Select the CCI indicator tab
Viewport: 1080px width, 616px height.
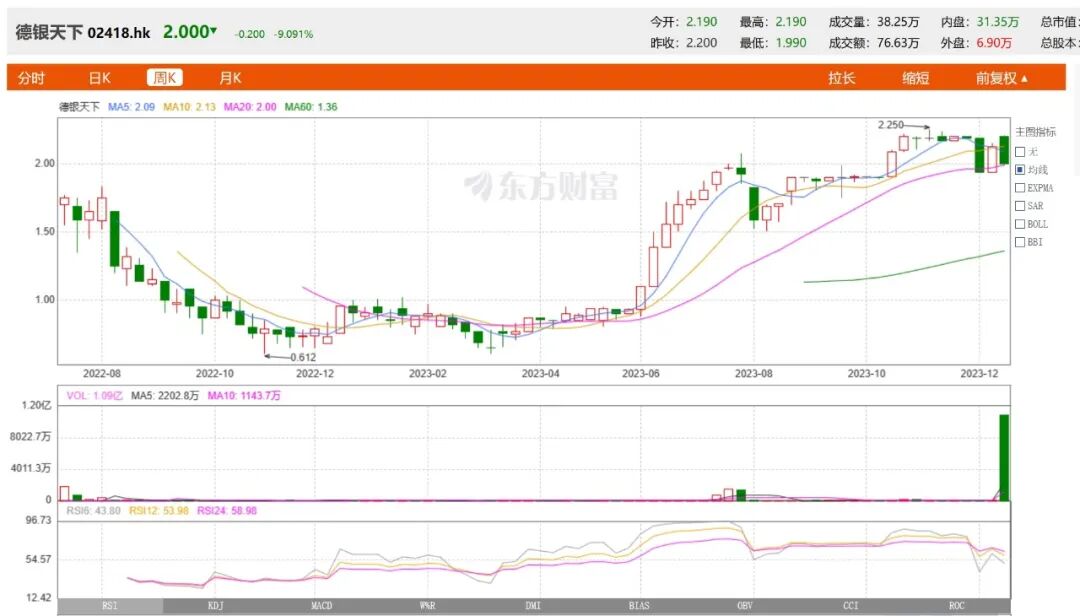(851, 606)
